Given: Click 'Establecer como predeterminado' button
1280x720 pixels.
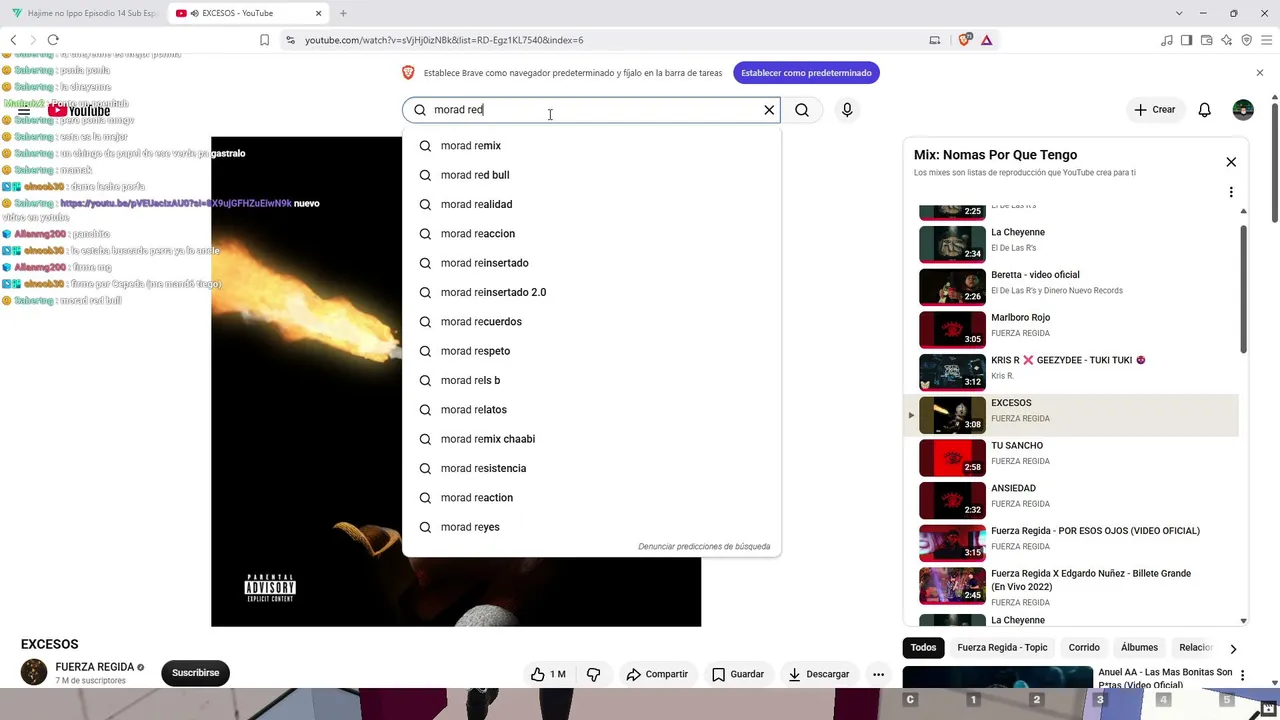Looking at the screenshot, I should click(806, 73).
